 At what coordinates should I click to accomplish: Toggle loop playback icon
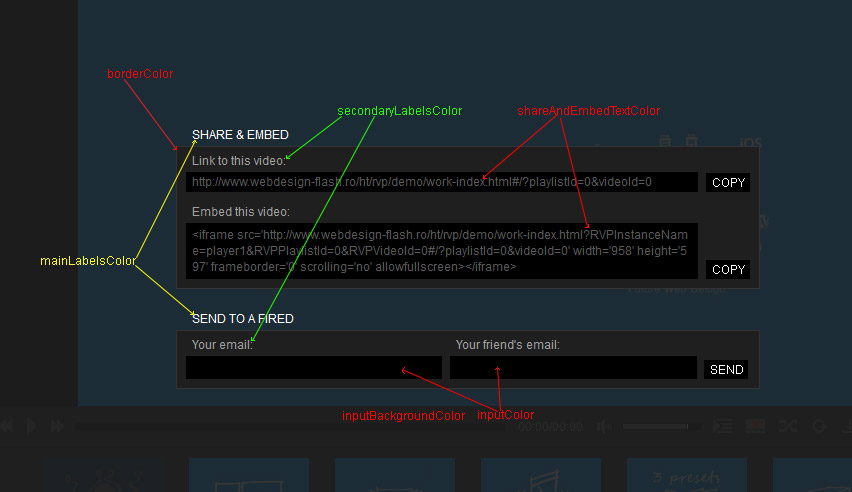tap(819, 426)
